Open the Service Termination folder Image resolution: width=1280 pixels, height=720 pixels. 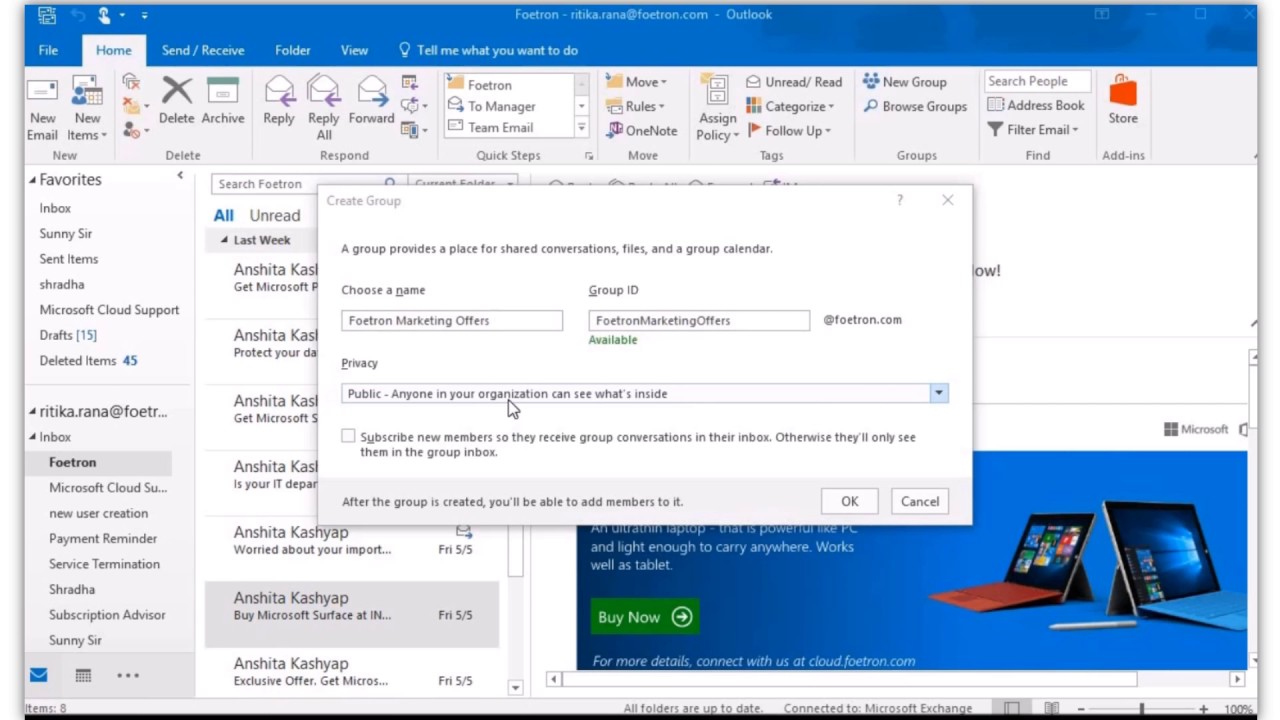point(104,564)
